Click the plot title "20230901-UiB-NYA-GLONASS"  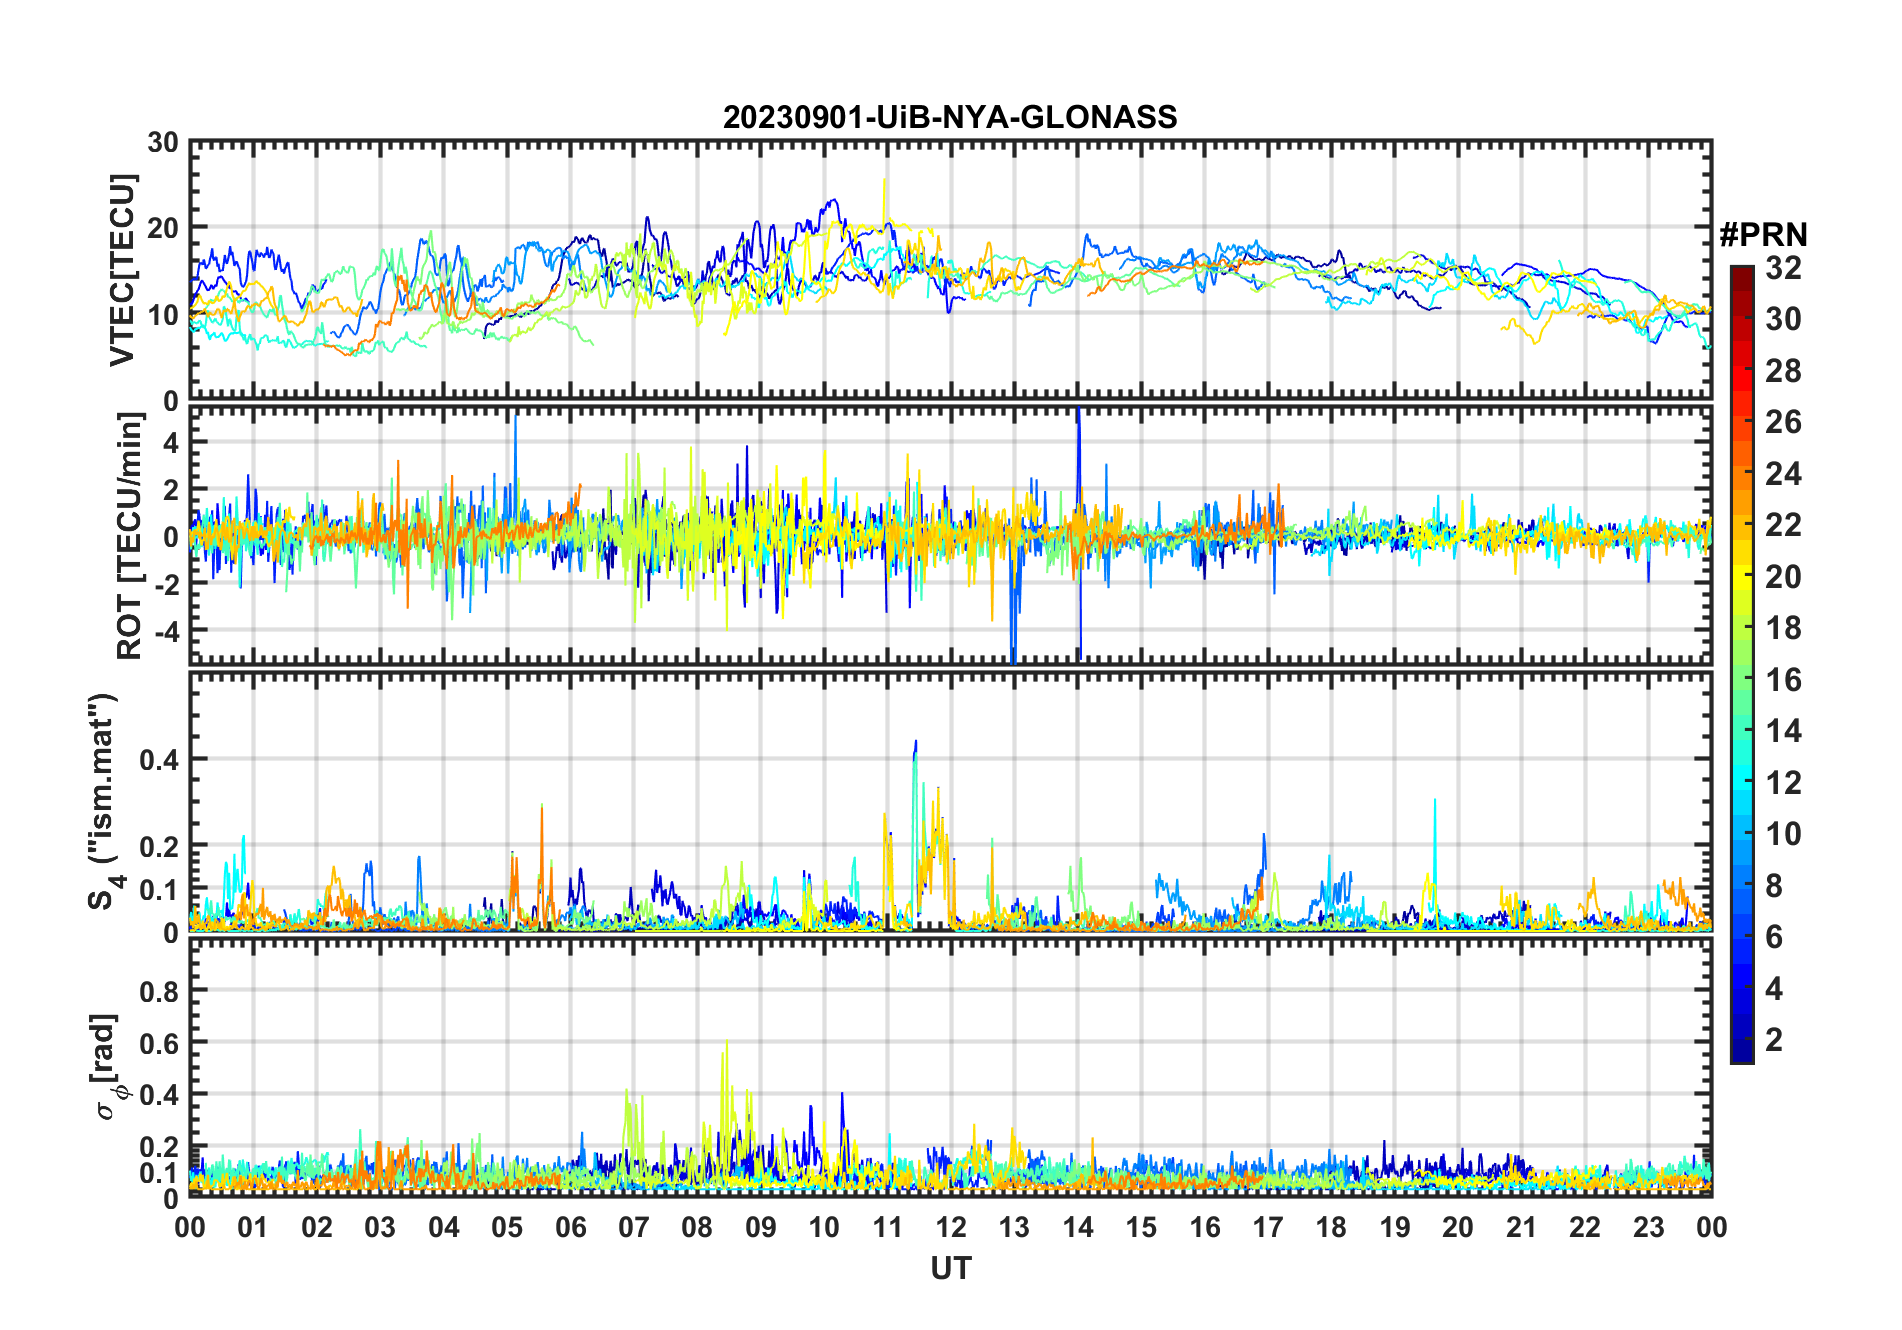(x=950, y=117)
